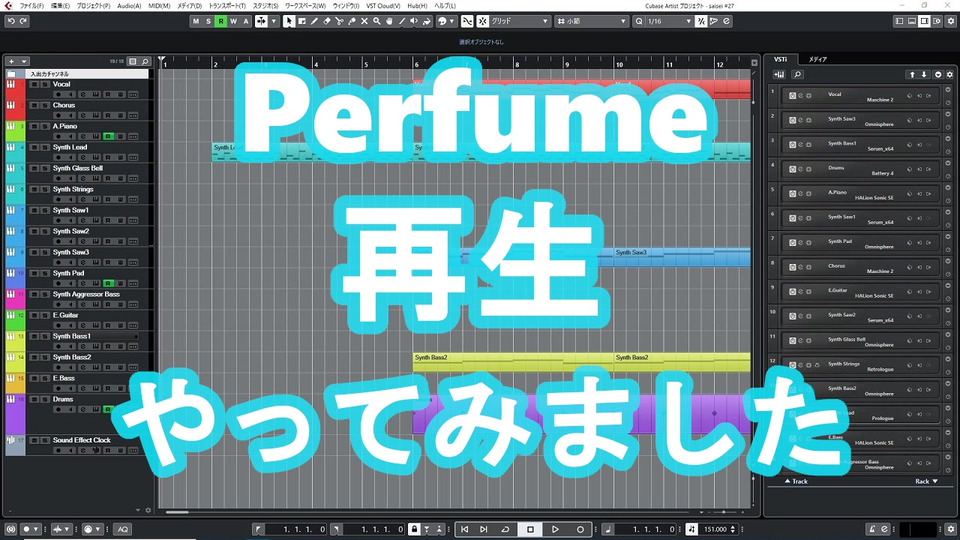Open the VST Cloud(V) menu

click(383, 6)
